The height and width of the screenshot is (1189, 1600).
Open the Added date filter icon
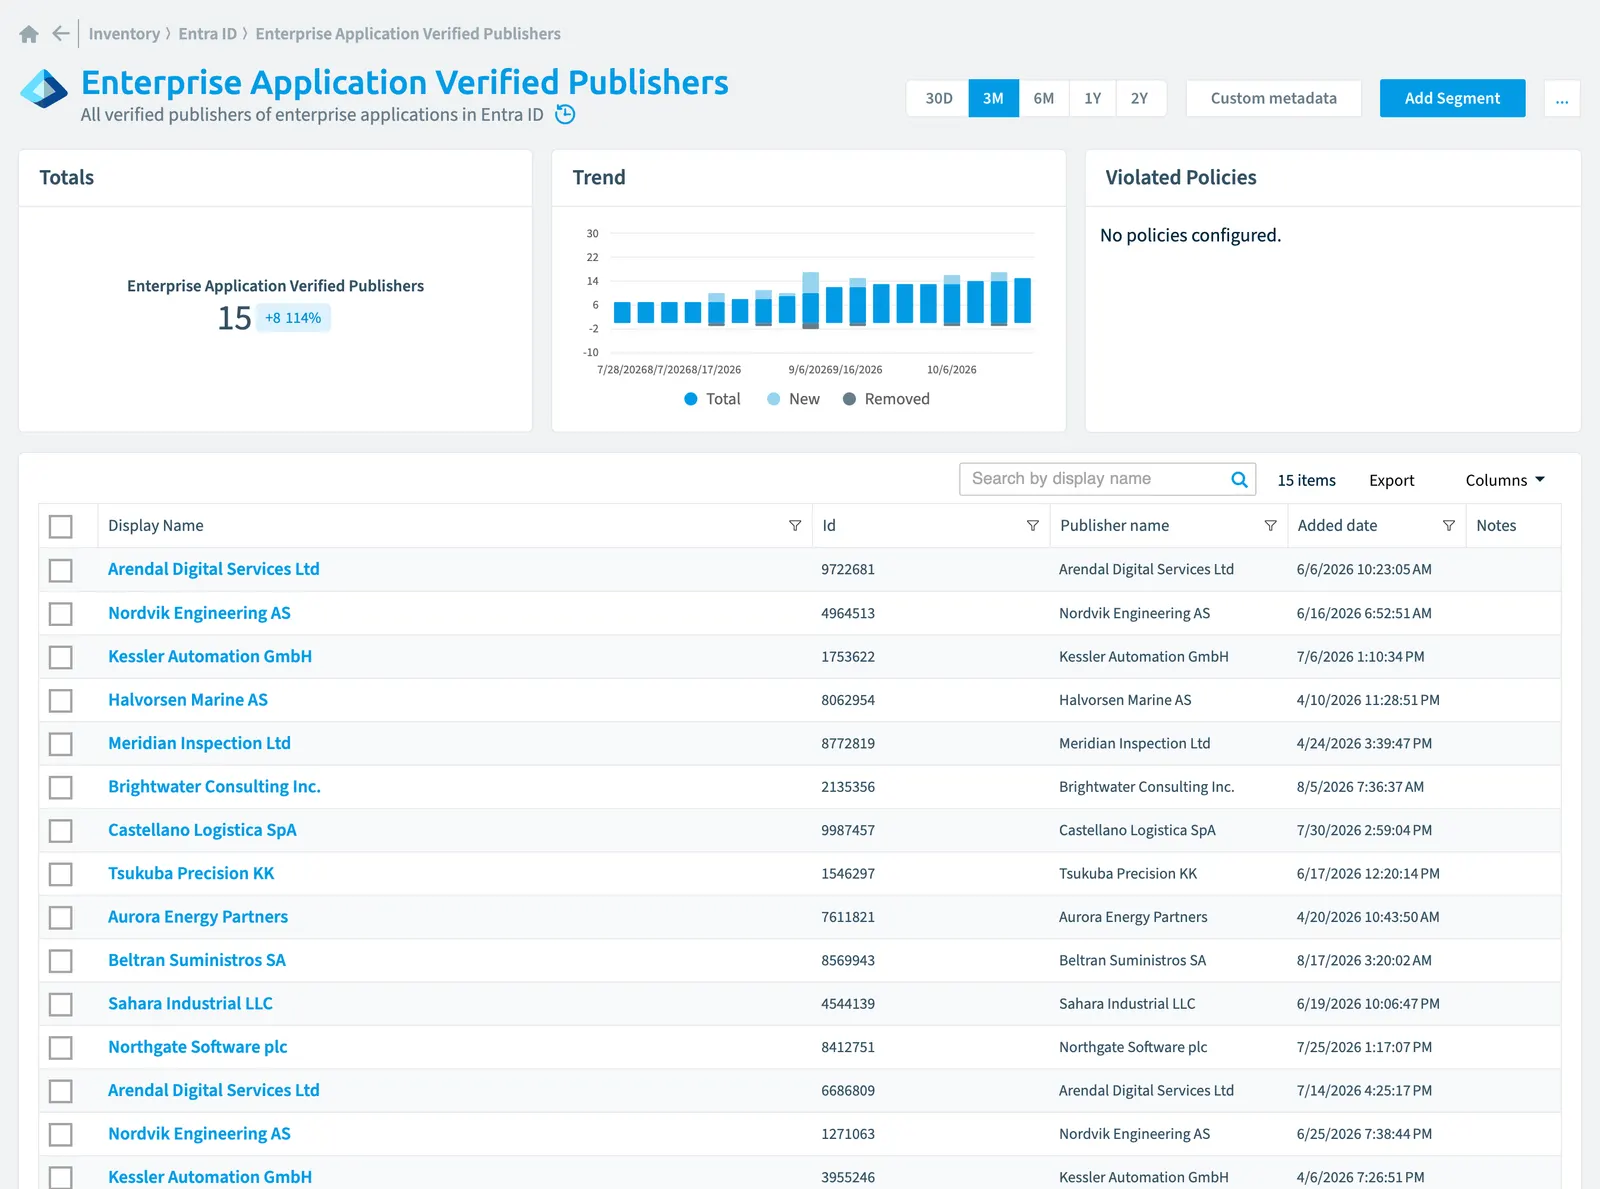click(1449, 526)
